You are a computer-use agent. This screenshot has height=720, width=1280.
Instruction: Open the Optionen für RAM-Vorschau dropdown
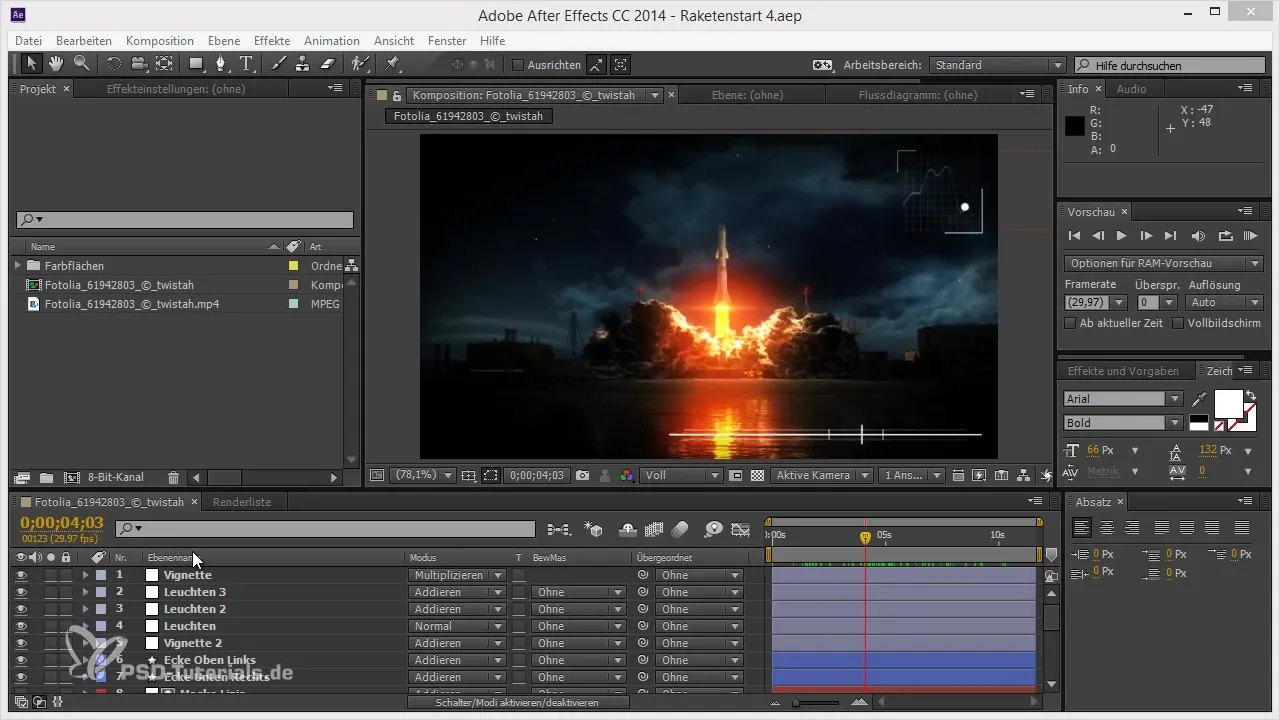1163,263
